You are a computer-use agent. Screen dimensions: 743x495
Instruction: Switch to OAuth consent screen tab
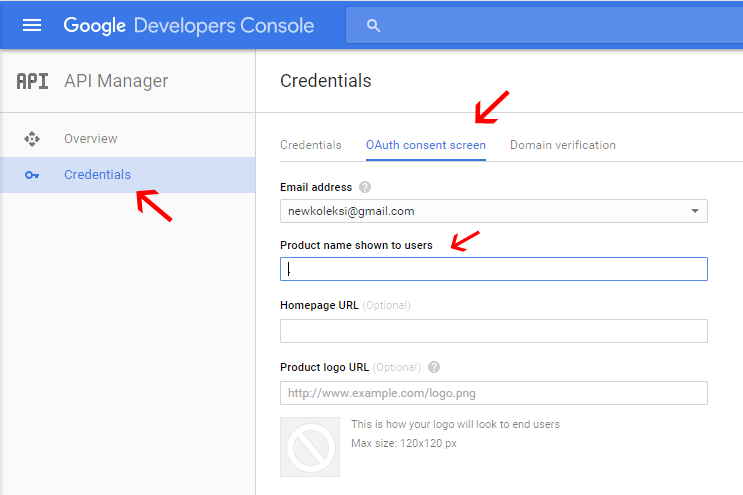coord(426,145)
